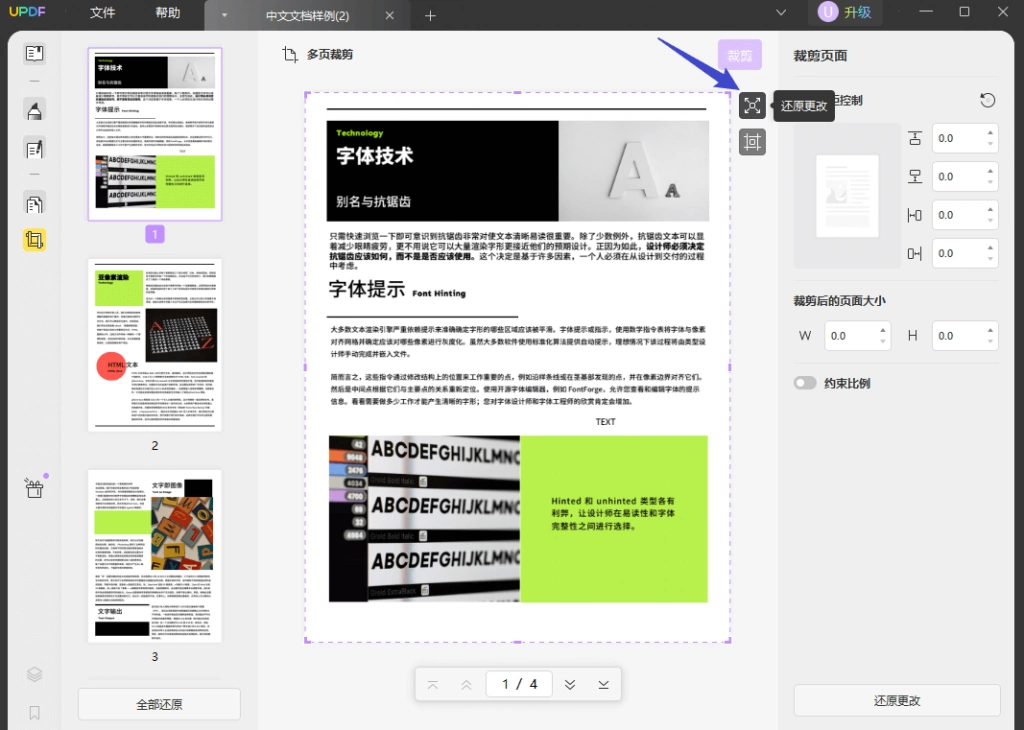Screen dimensions: 1024x730
Task: Decrease the top margin value
Action: [x=990, y=144]
